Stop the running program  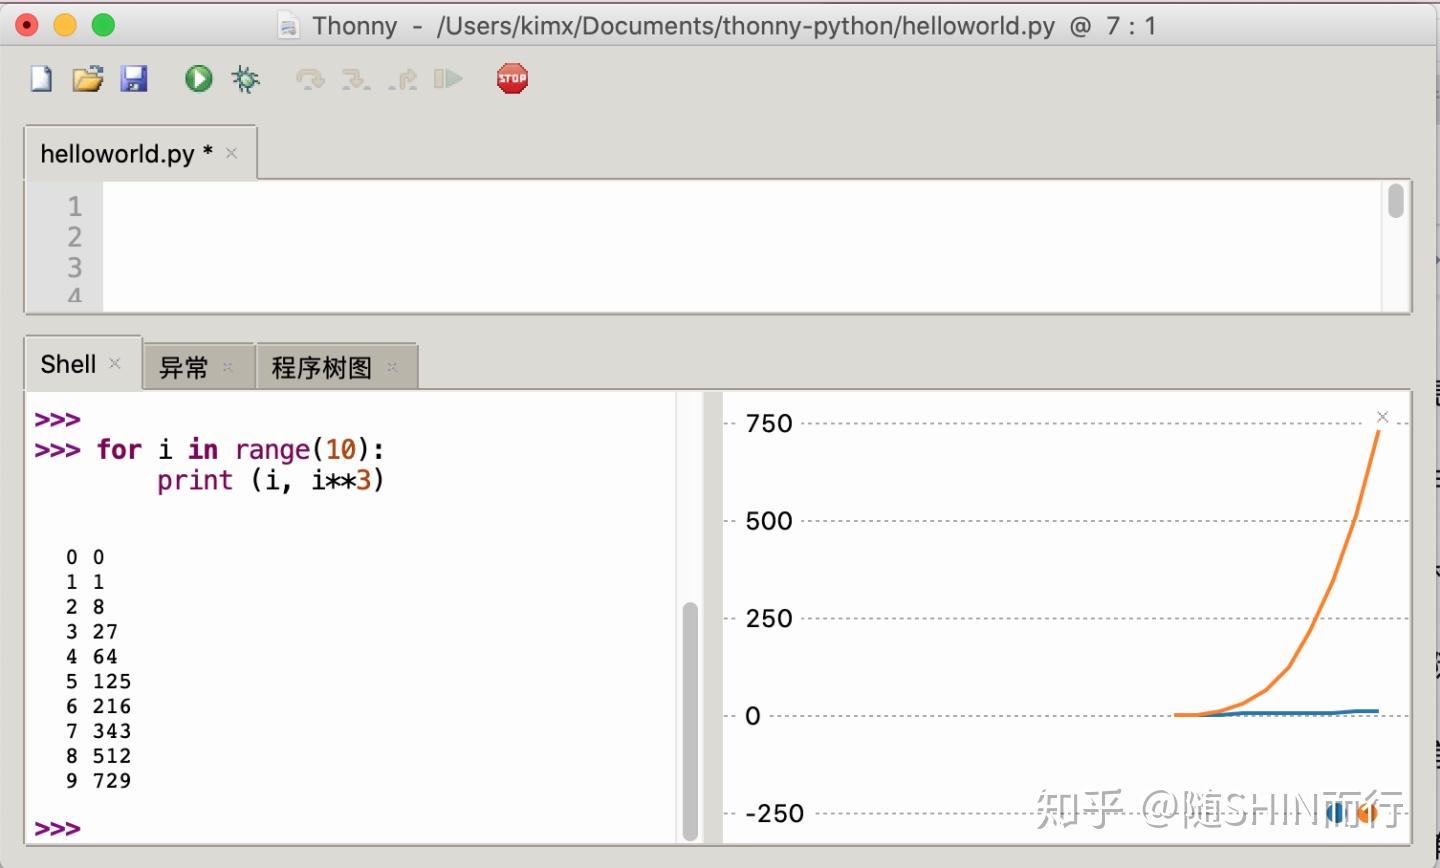511,78
